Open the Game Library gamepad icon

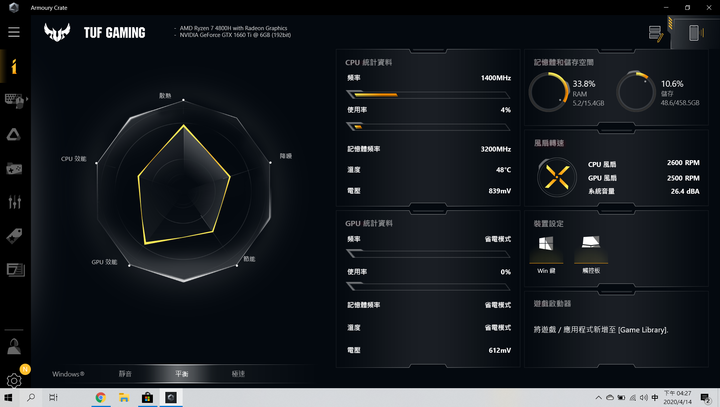click(14, 169)
